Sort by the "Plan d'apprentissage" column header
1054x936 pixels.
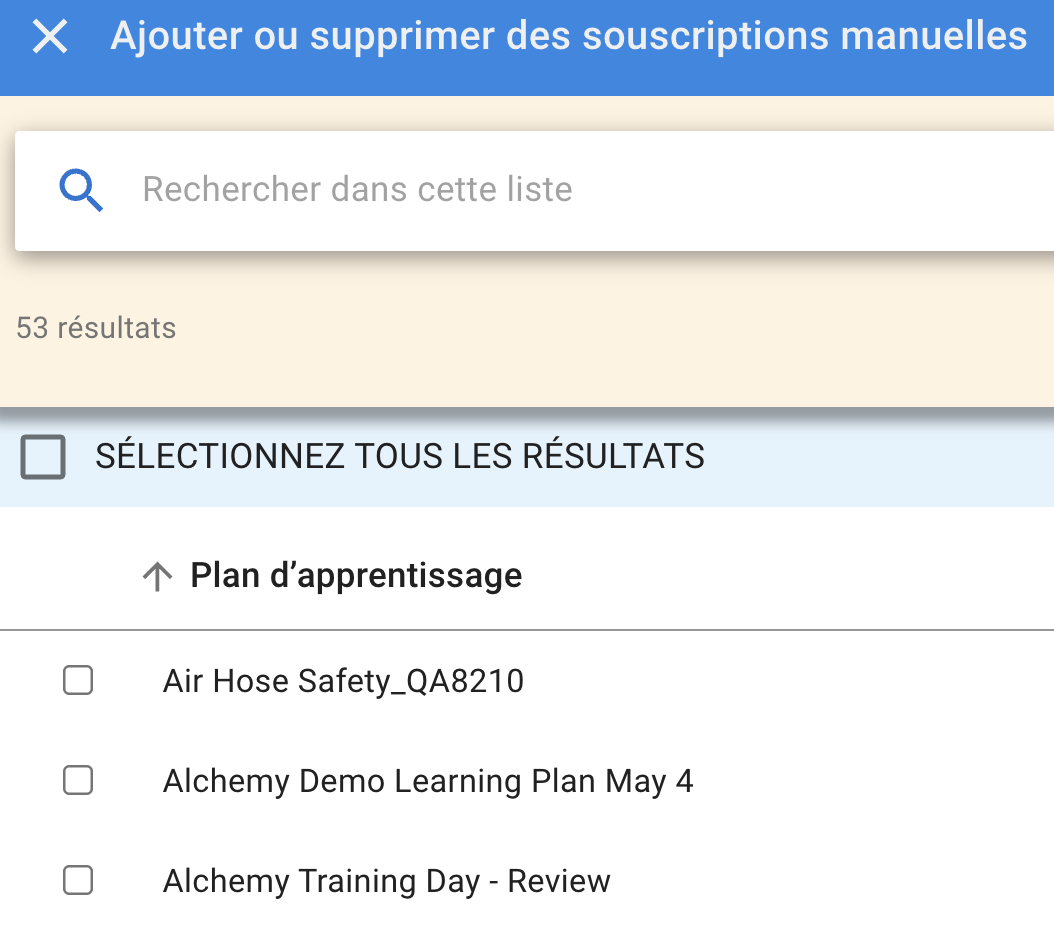coord(356,576)
